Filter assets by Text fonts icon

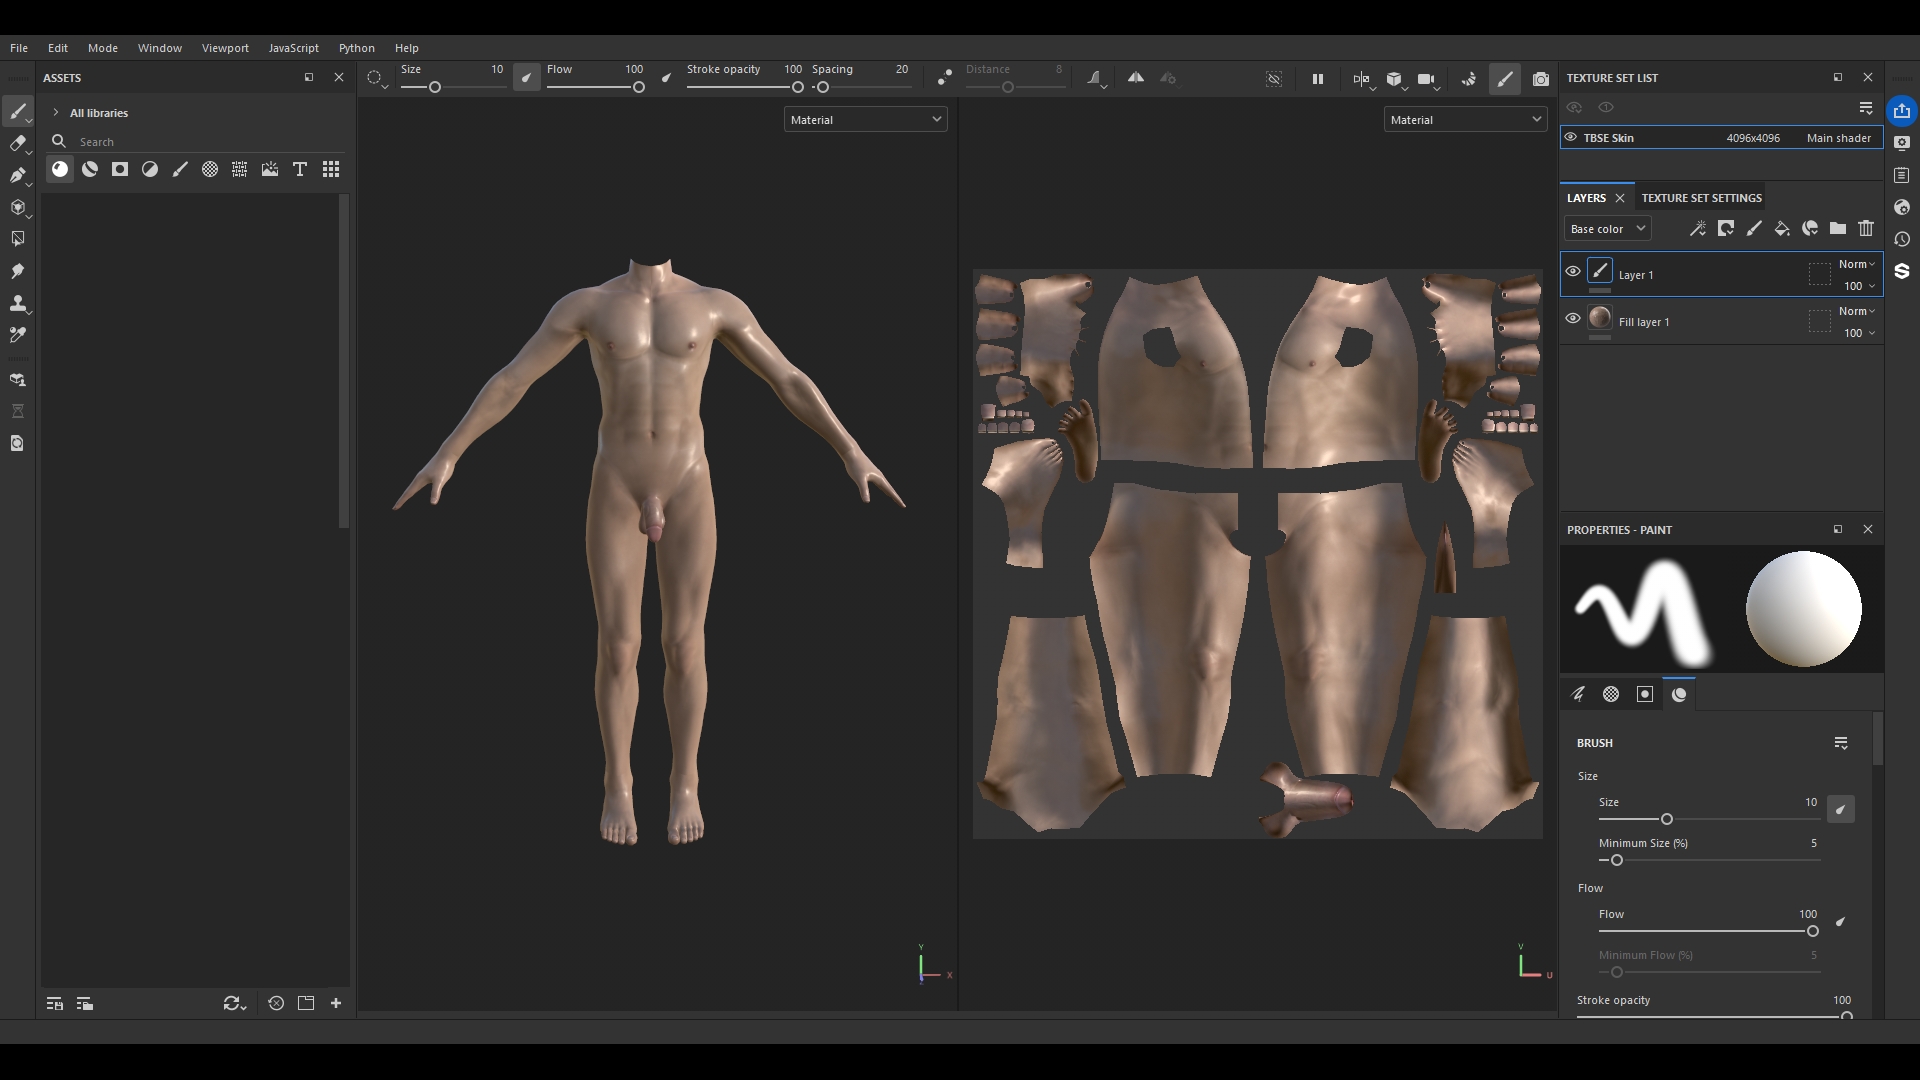pyautogui.click(x=300, y=170)
